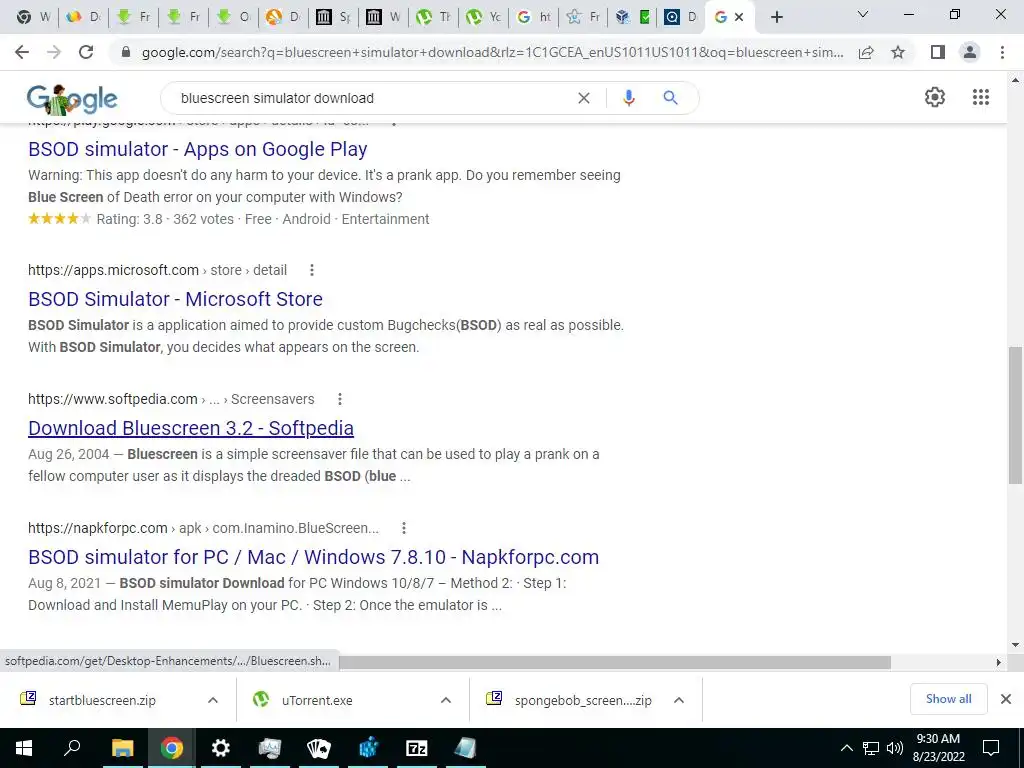Switch to the uTorrent tab labeled Yc

pos(484,17)
